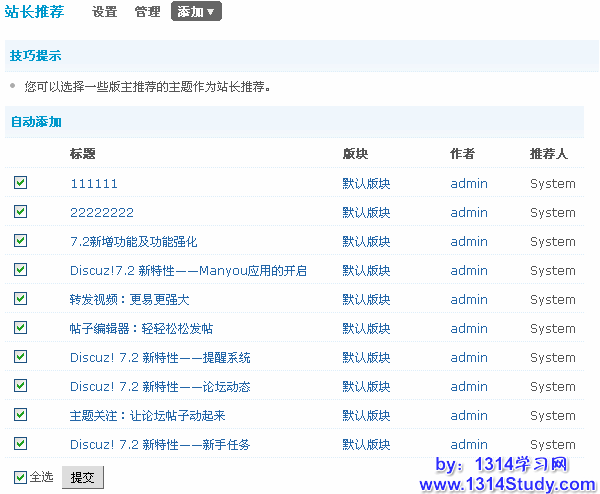Image resolution: width=600 pixels, height=494 pixels.
Task: Toggle checkbox for 主题关注：让论坛帖子动起来
Action: pos(21,415)
